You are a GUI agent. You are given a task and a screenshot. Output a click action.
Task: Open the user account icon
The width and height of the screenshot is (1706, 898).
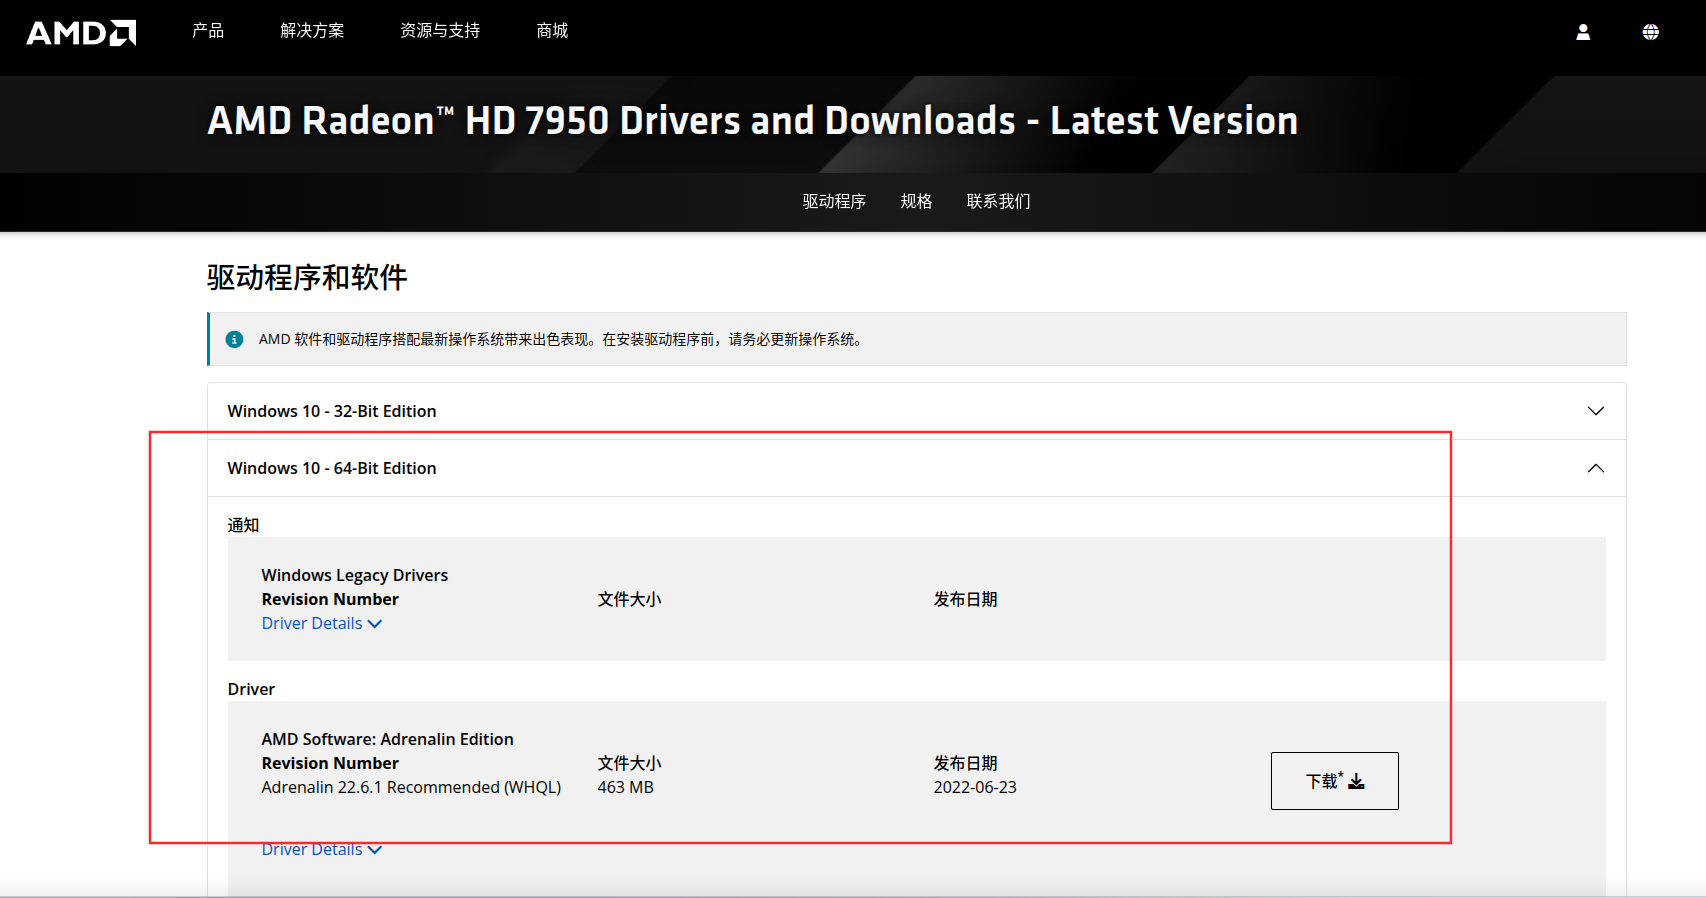[1583, 32]
